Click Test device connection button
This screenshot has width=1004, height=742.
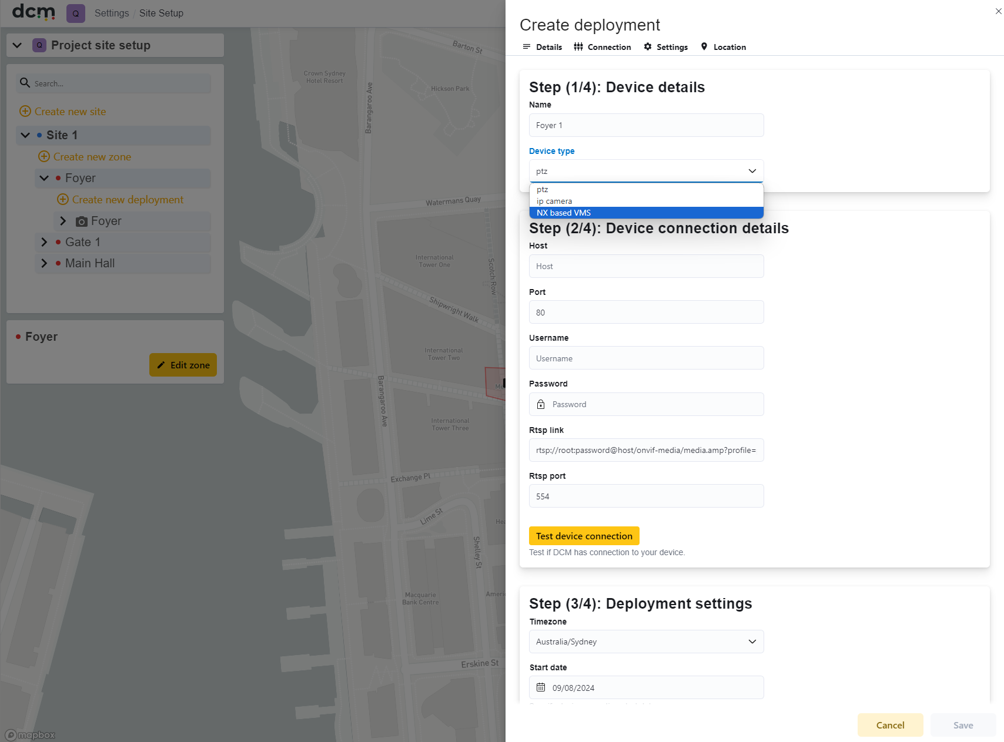tap(584, 536)
